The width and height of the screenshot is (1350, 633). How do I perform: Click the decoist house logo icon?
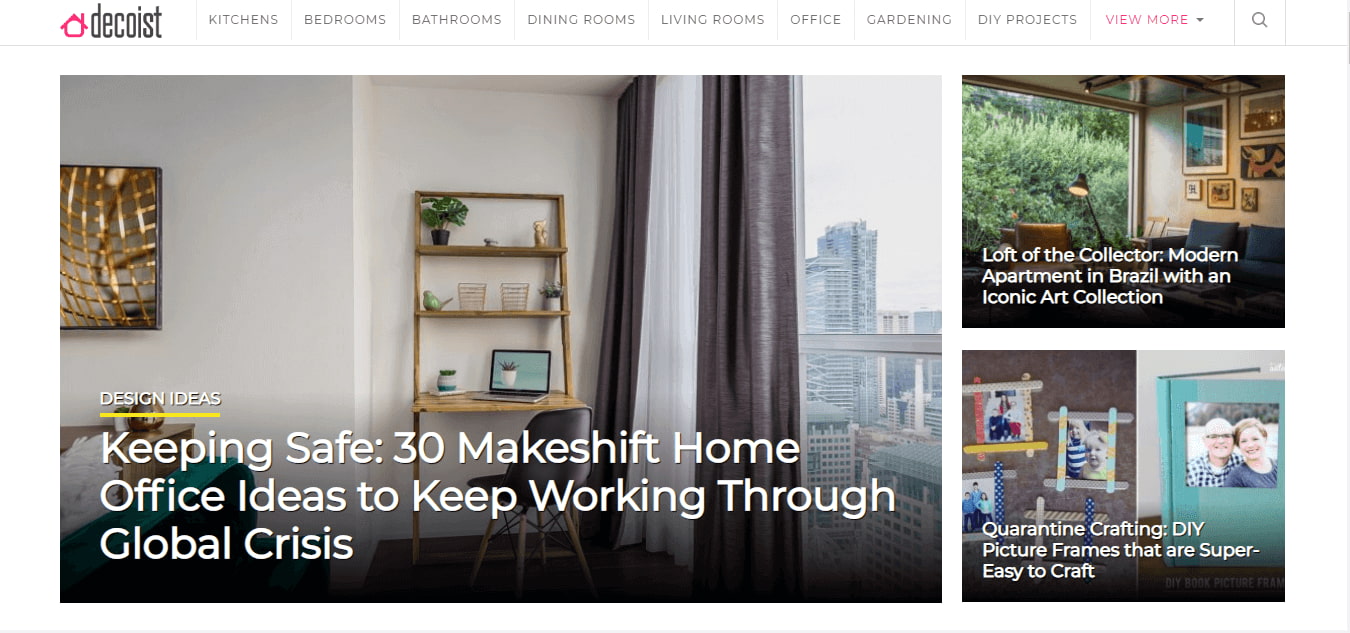(x=73, y=24)
